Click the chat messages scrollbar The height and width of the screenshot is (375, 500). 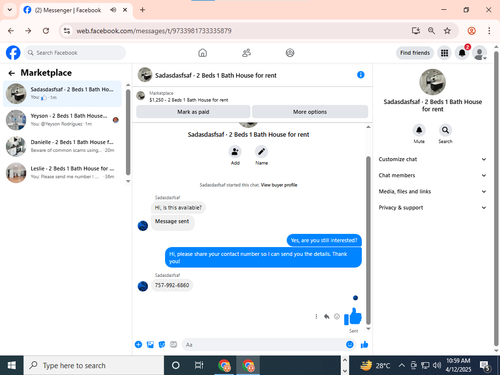[368, 240]
